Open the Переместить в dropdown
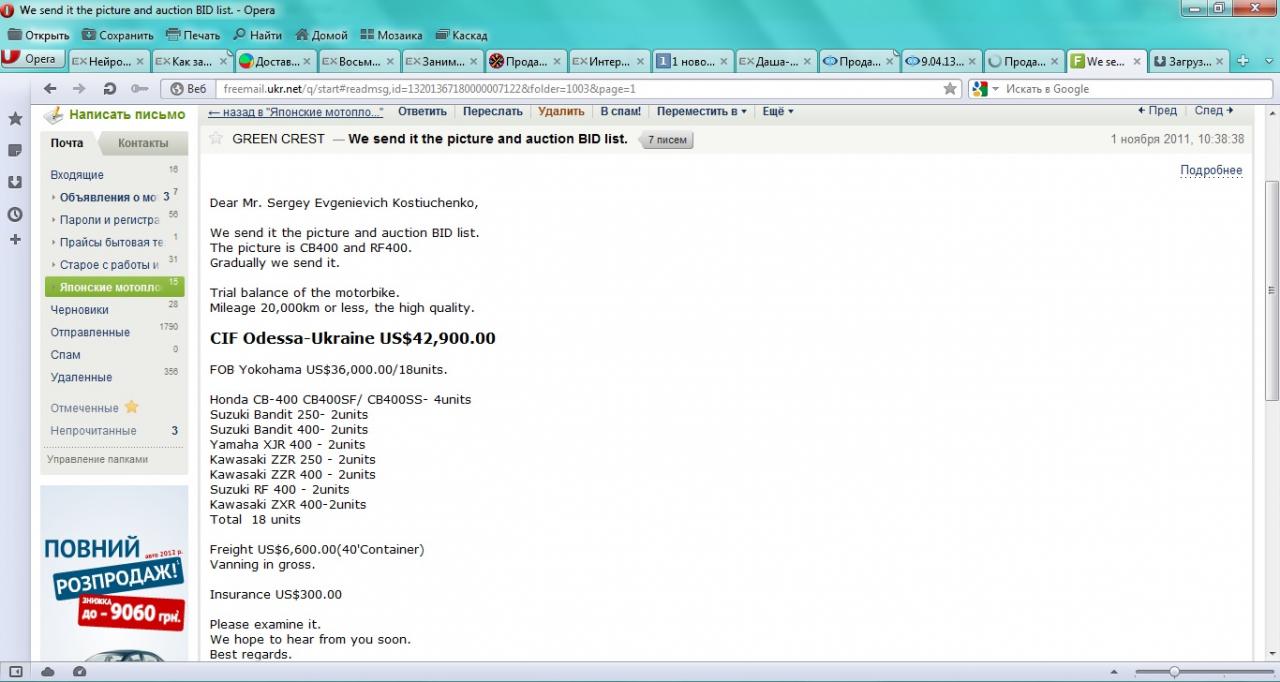This screenshot has width=1280, height=682. click(x=702, y=112)
